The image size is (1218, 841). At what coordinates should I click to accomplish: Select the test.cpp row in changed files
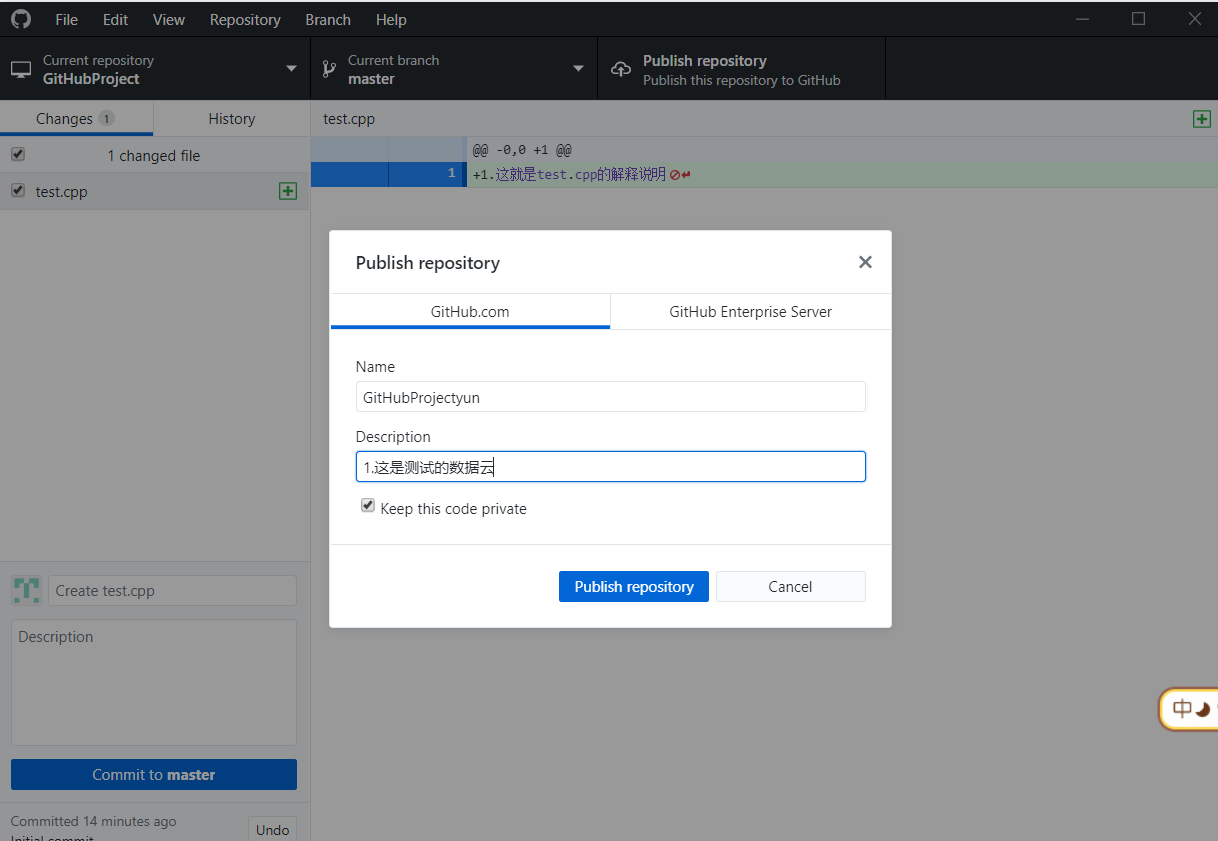(x=155, y=191)
